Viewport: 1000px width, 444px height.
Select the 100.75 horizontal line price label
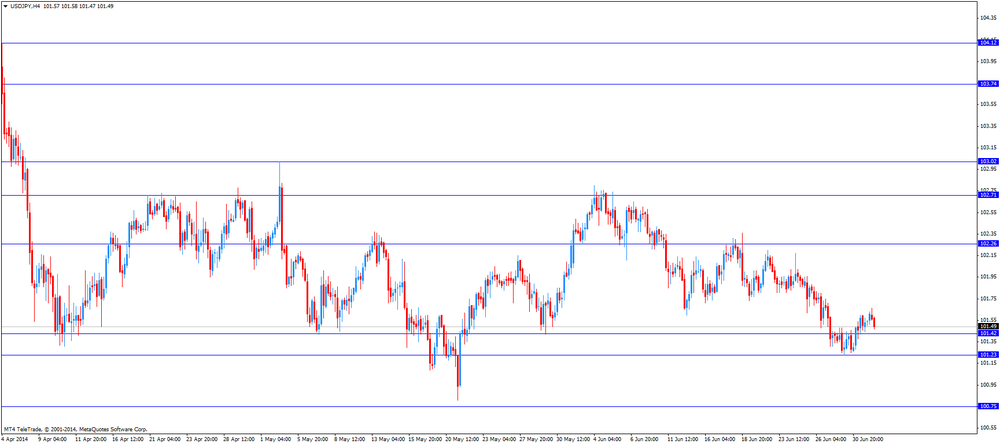click(x=988, y=406)
